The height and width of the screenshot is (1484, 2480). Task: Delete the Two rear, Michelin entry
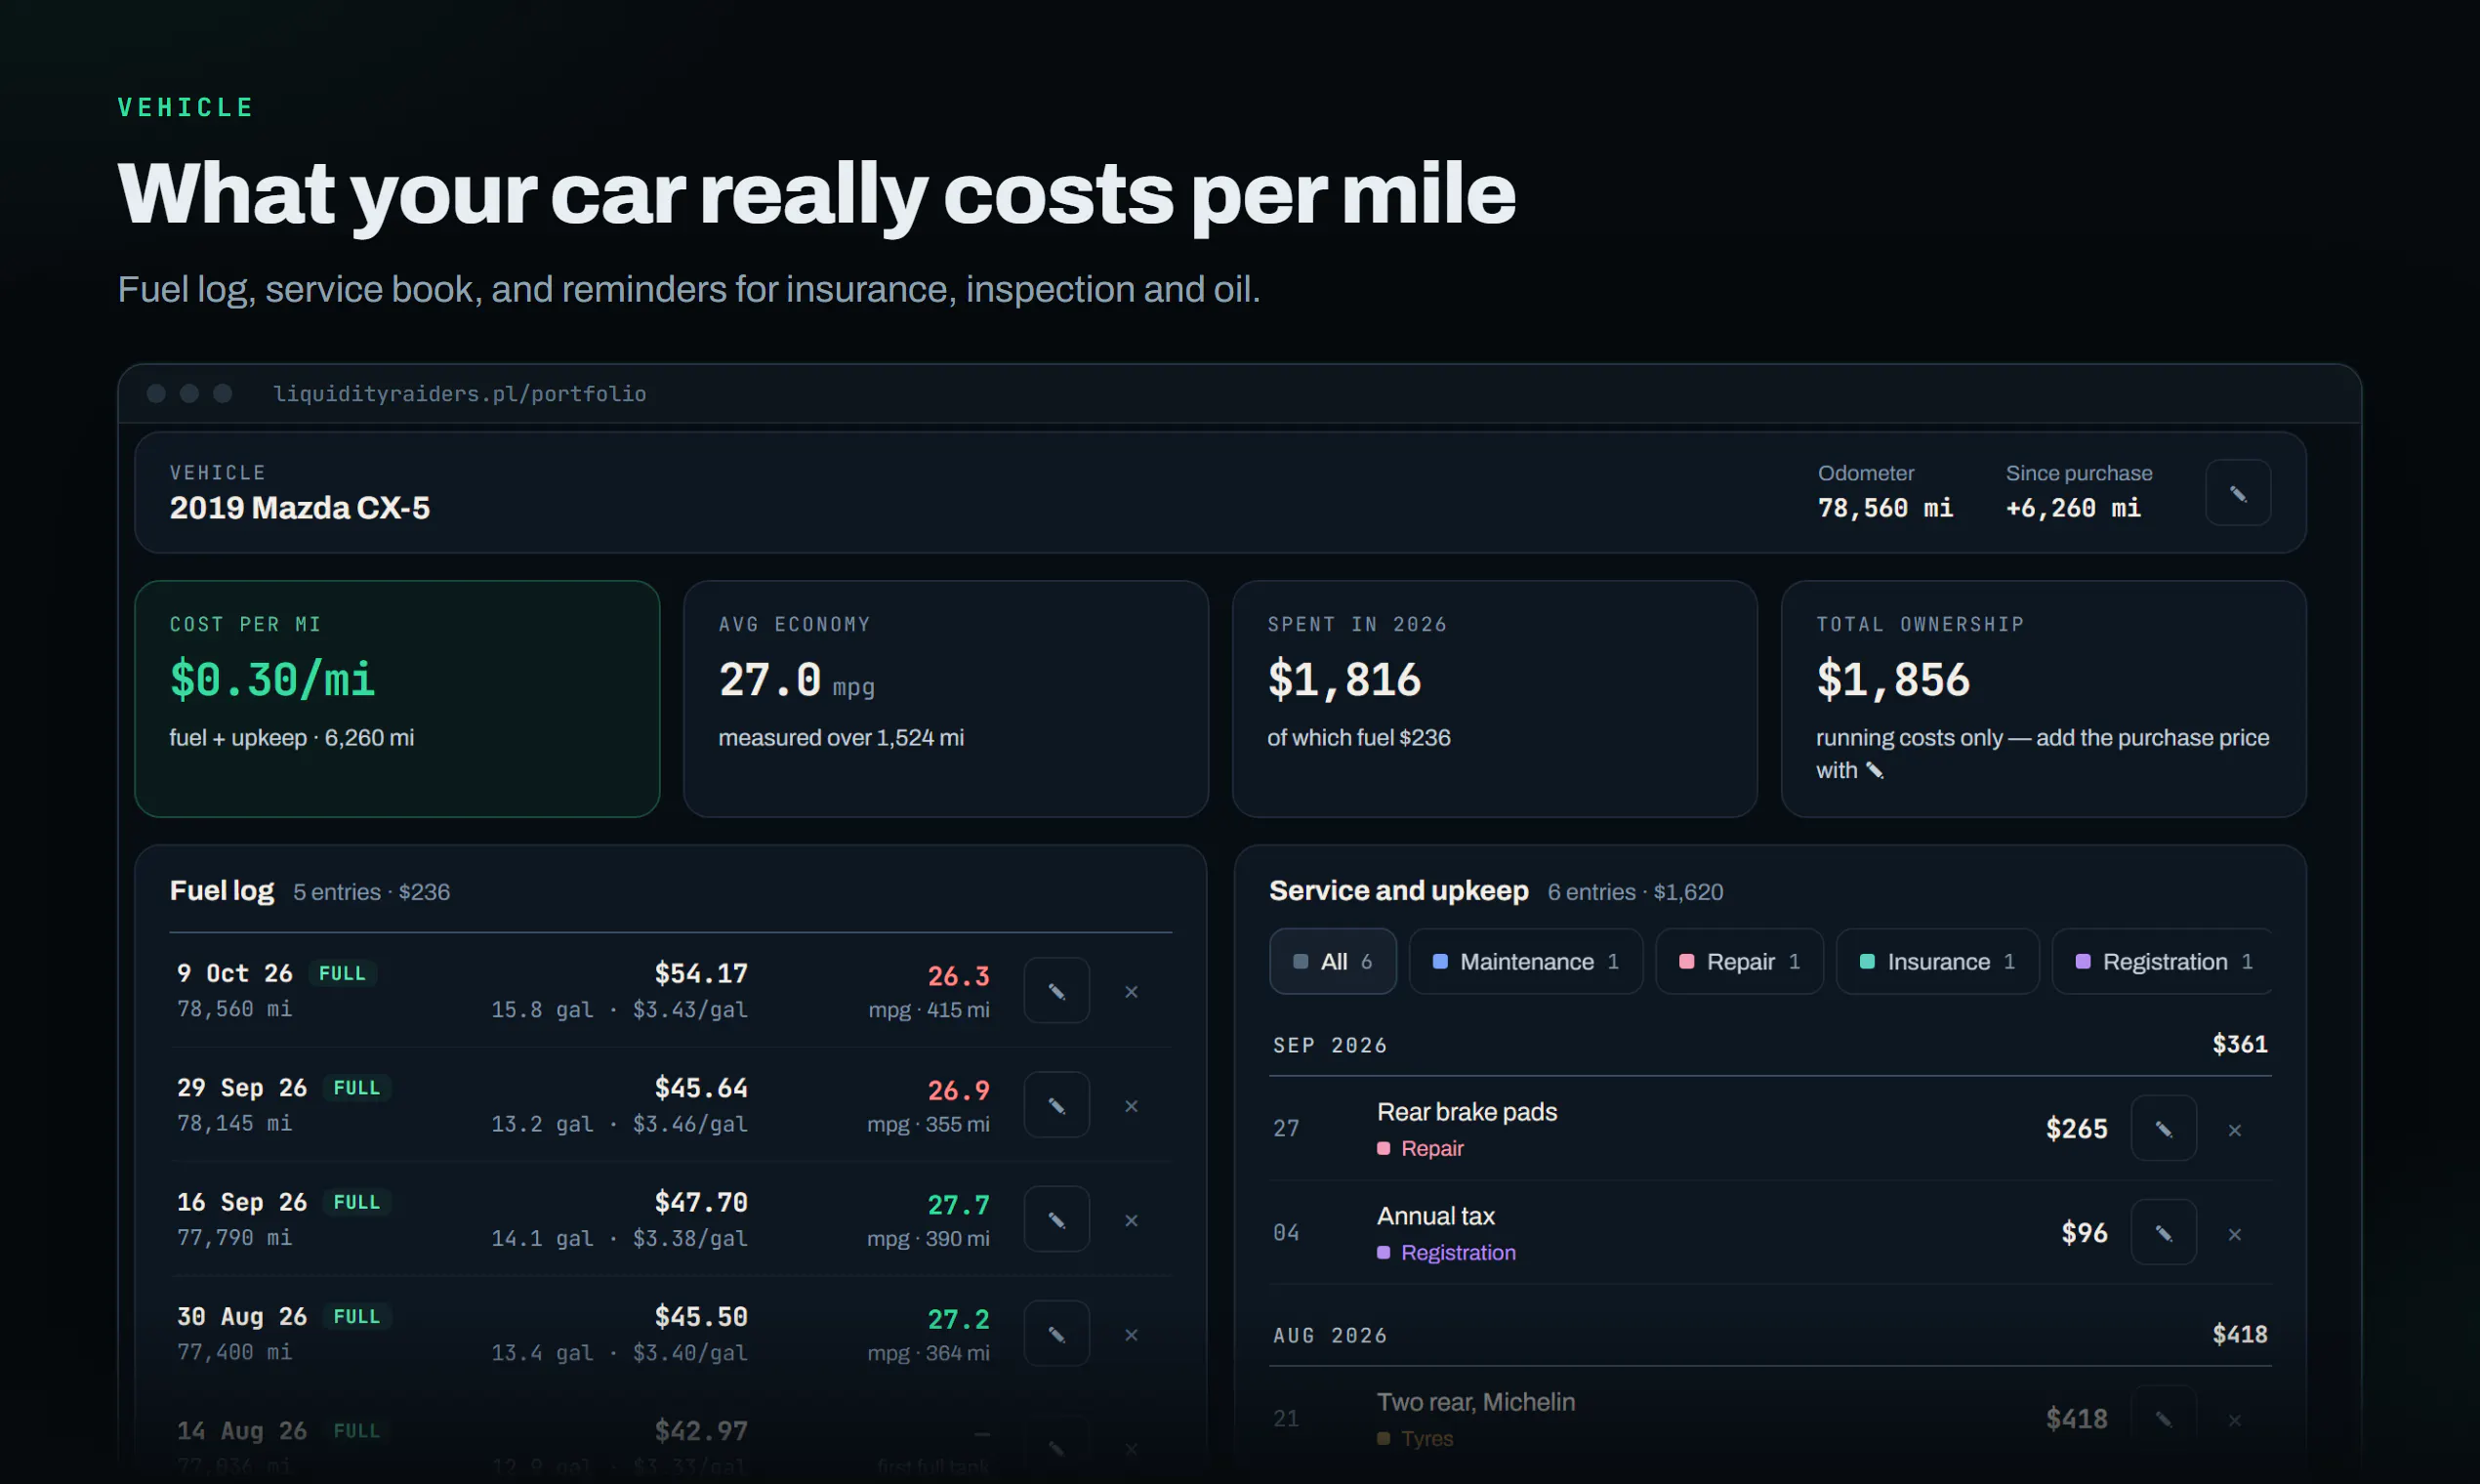coord(2235,1419)
